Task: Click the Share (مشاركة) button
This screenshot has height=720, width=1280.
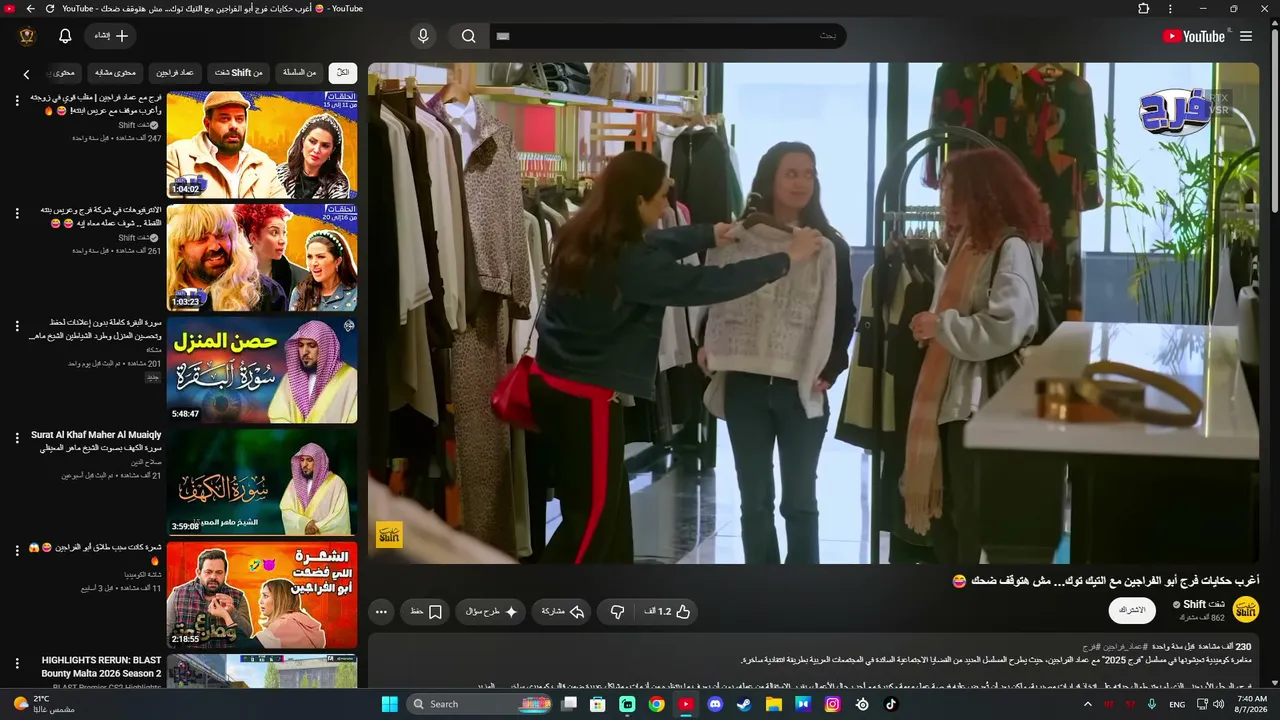Action: 563,611
